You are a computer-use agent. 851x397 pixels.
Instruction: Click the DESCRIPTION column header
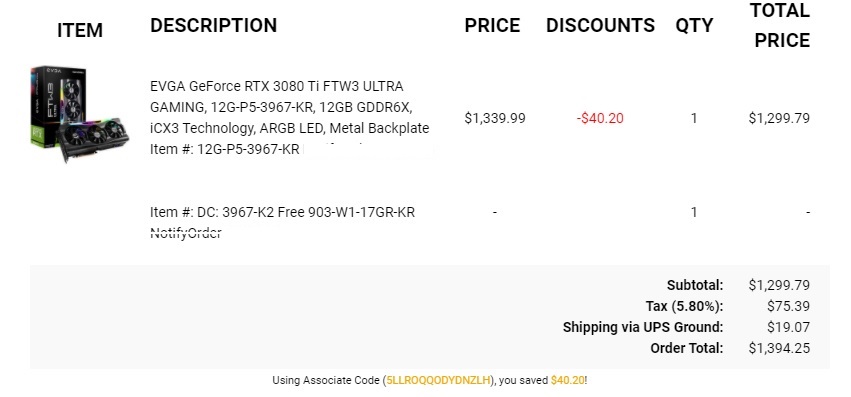213,25
